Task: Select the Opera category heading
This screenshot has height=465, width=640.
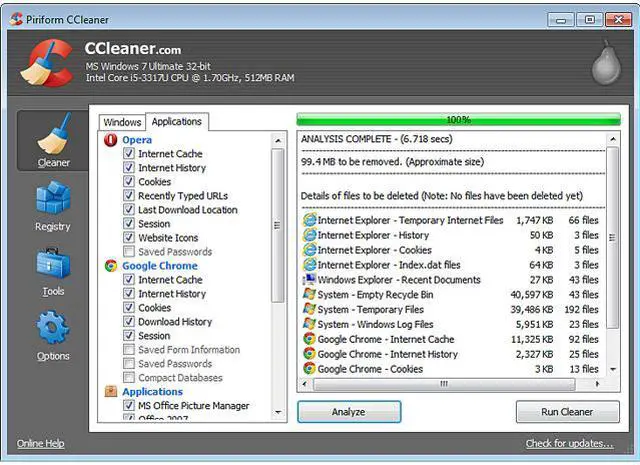Action: [x=137, y=140]
